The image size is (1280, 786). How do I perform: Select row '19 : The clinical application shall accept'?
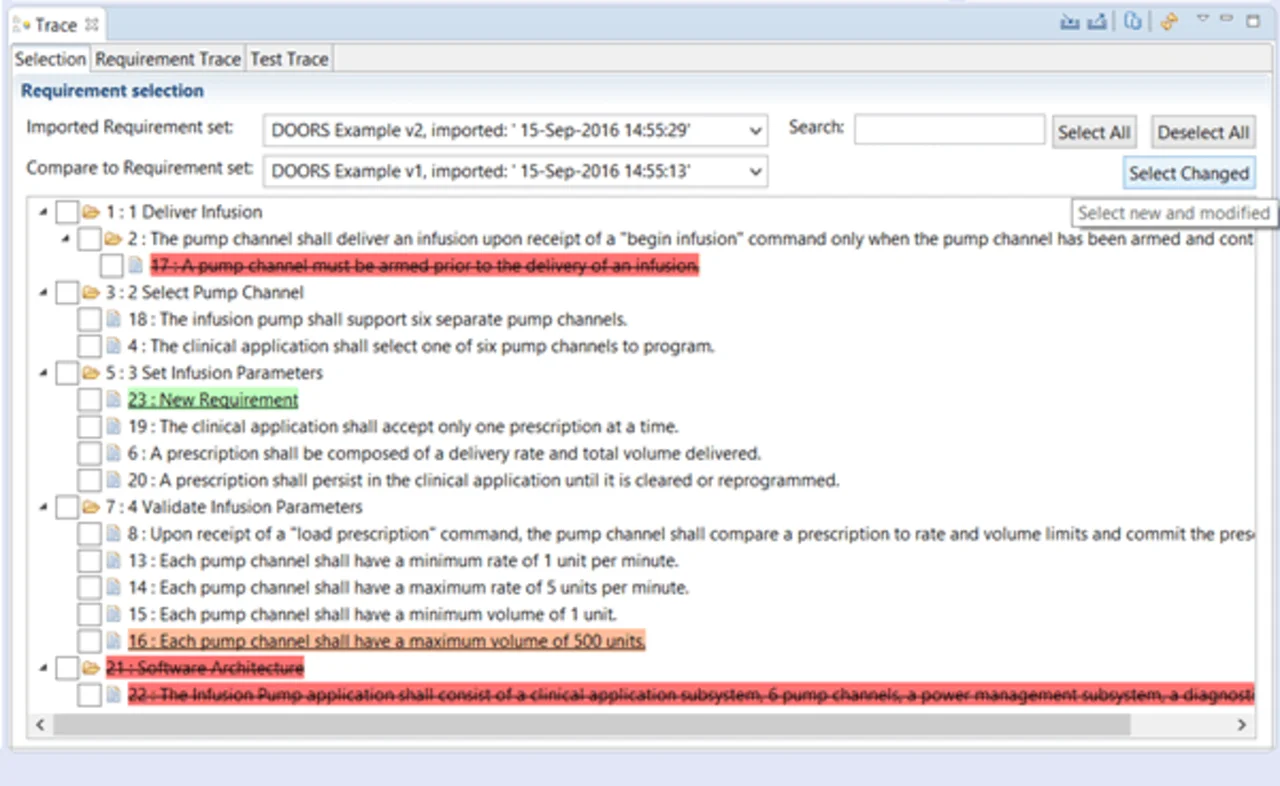403,427
